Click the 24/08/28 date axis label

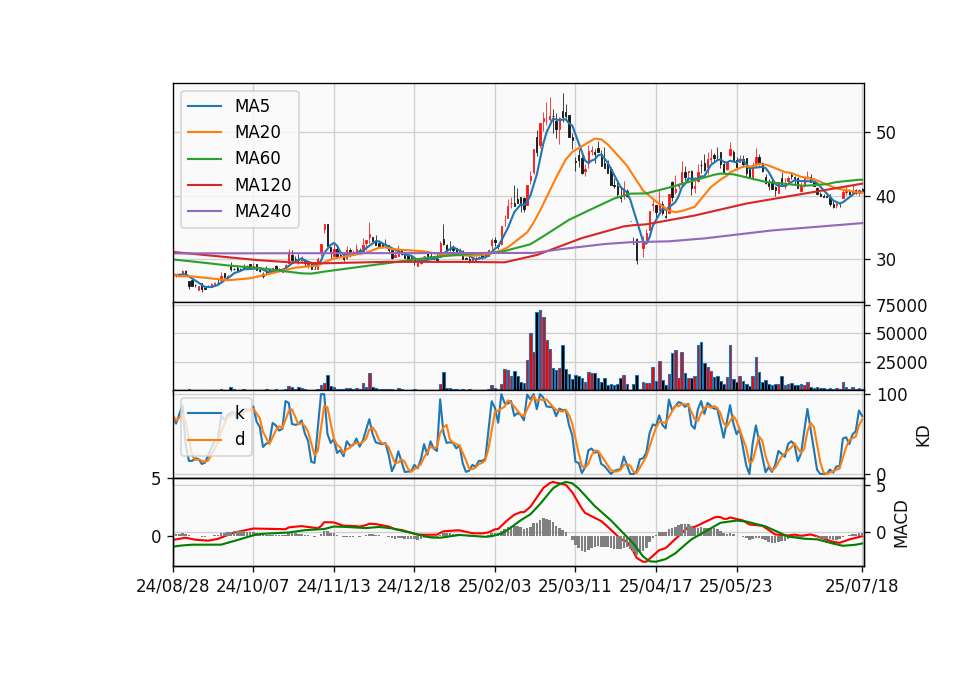coord(173,586)
